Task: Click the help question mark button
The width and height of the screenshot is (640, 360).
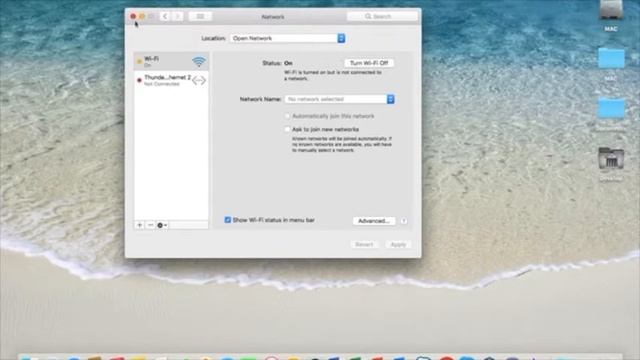Action: click(404, 221)
